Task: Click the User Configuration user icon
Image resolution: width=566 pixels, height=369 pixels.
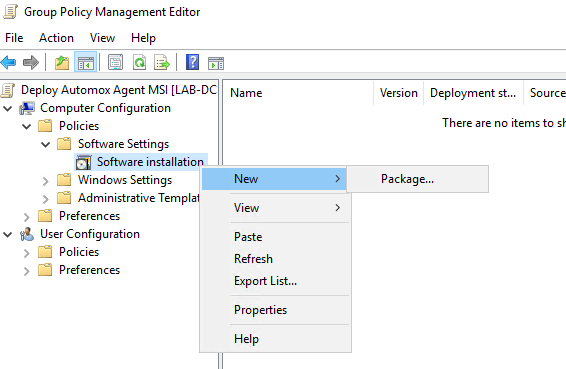Action: point(27,234)
